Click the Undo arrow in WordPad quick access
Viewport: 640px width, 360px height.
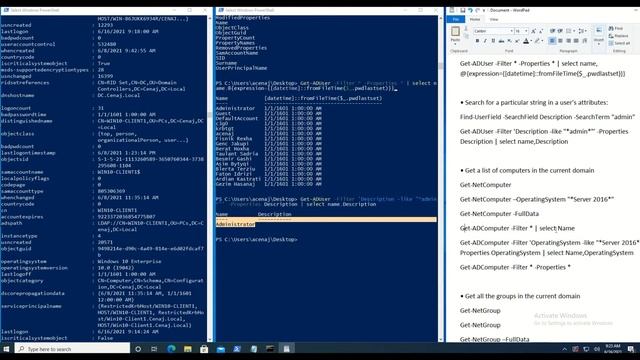click(x=470, y=10)
